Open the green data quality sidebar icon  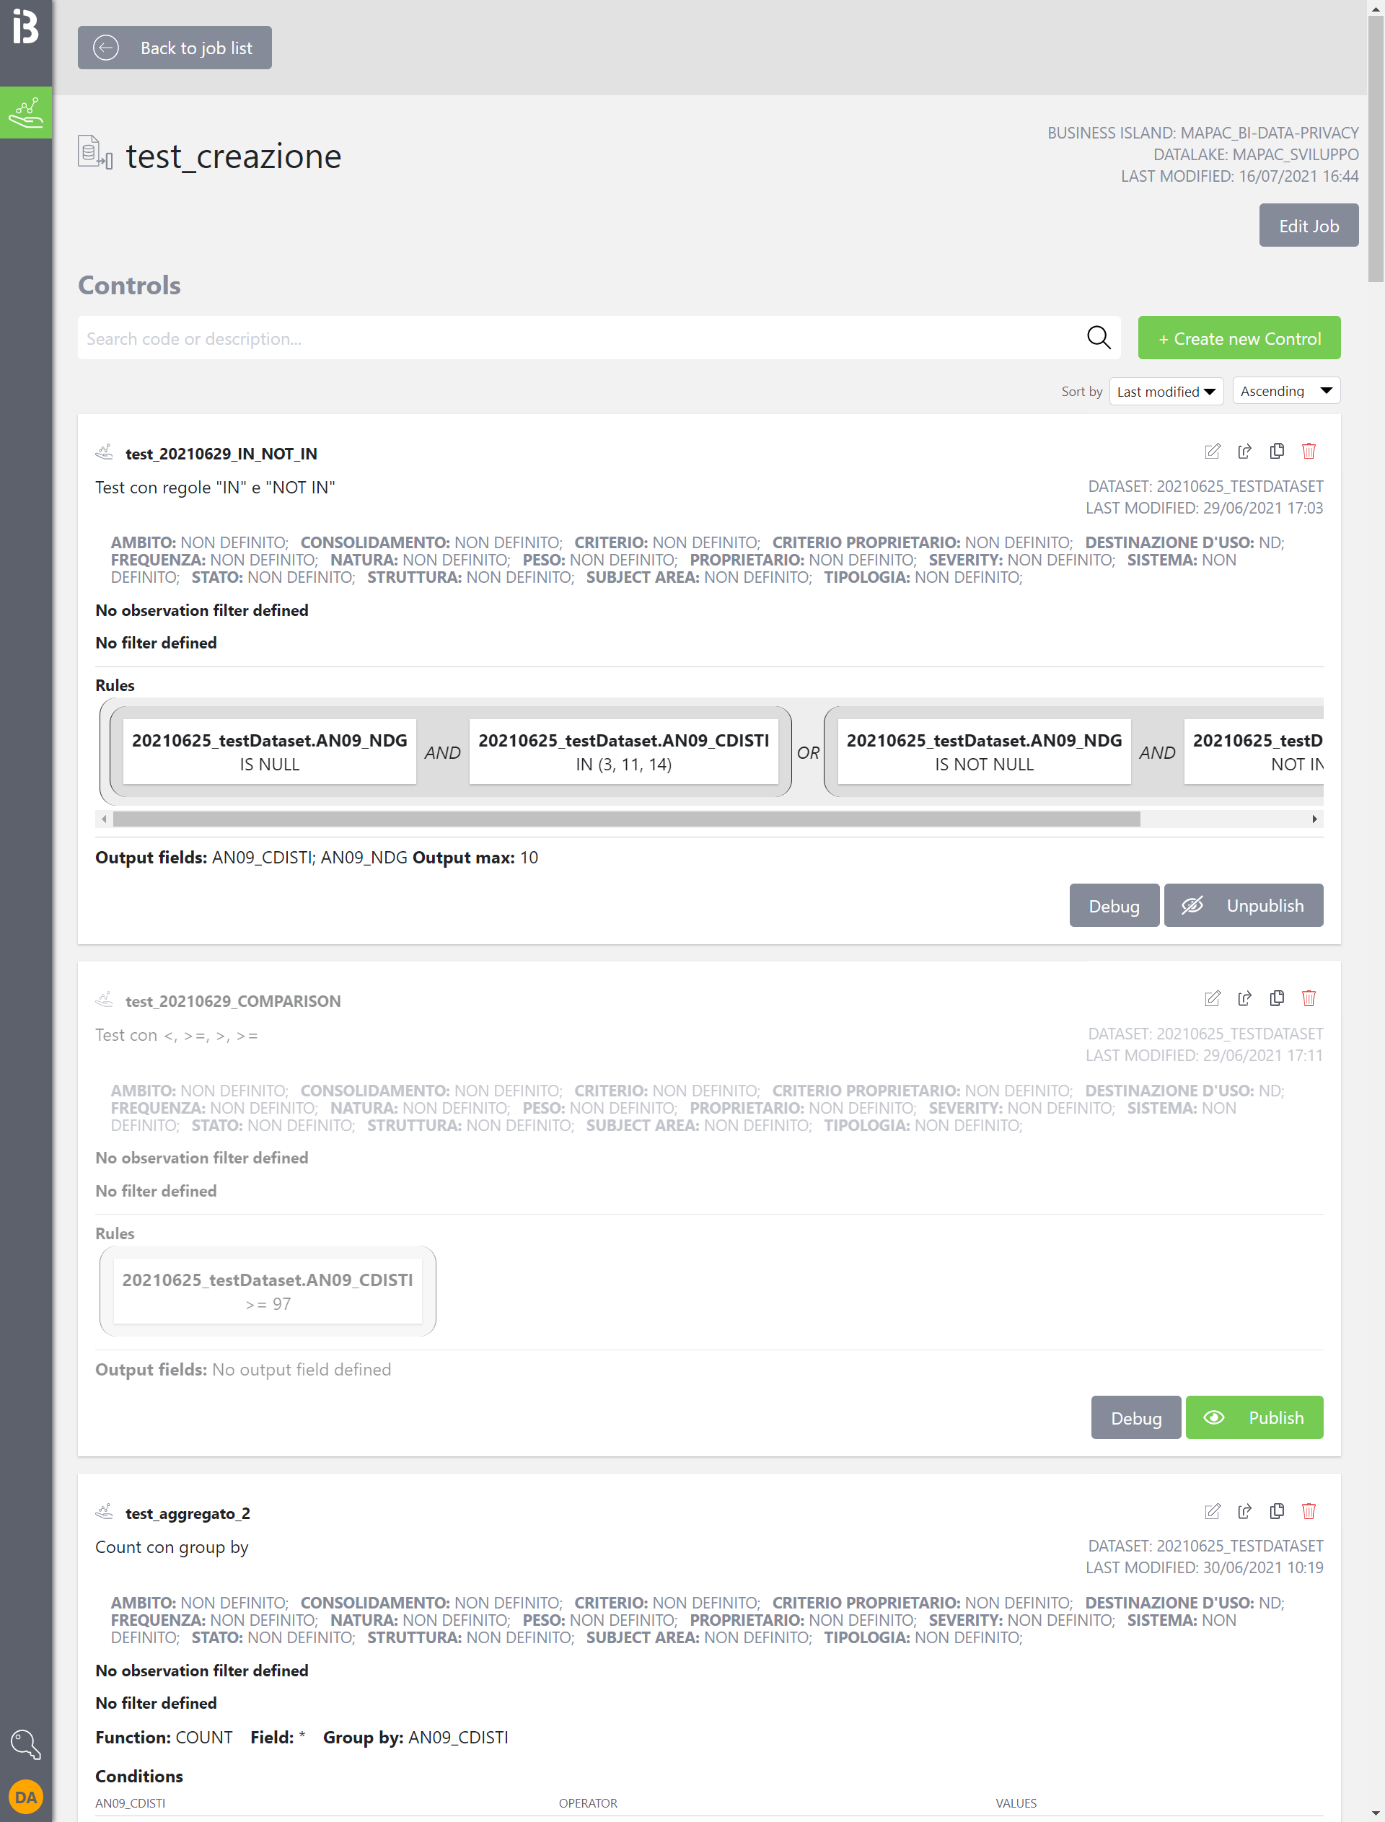tap(26, 112)
